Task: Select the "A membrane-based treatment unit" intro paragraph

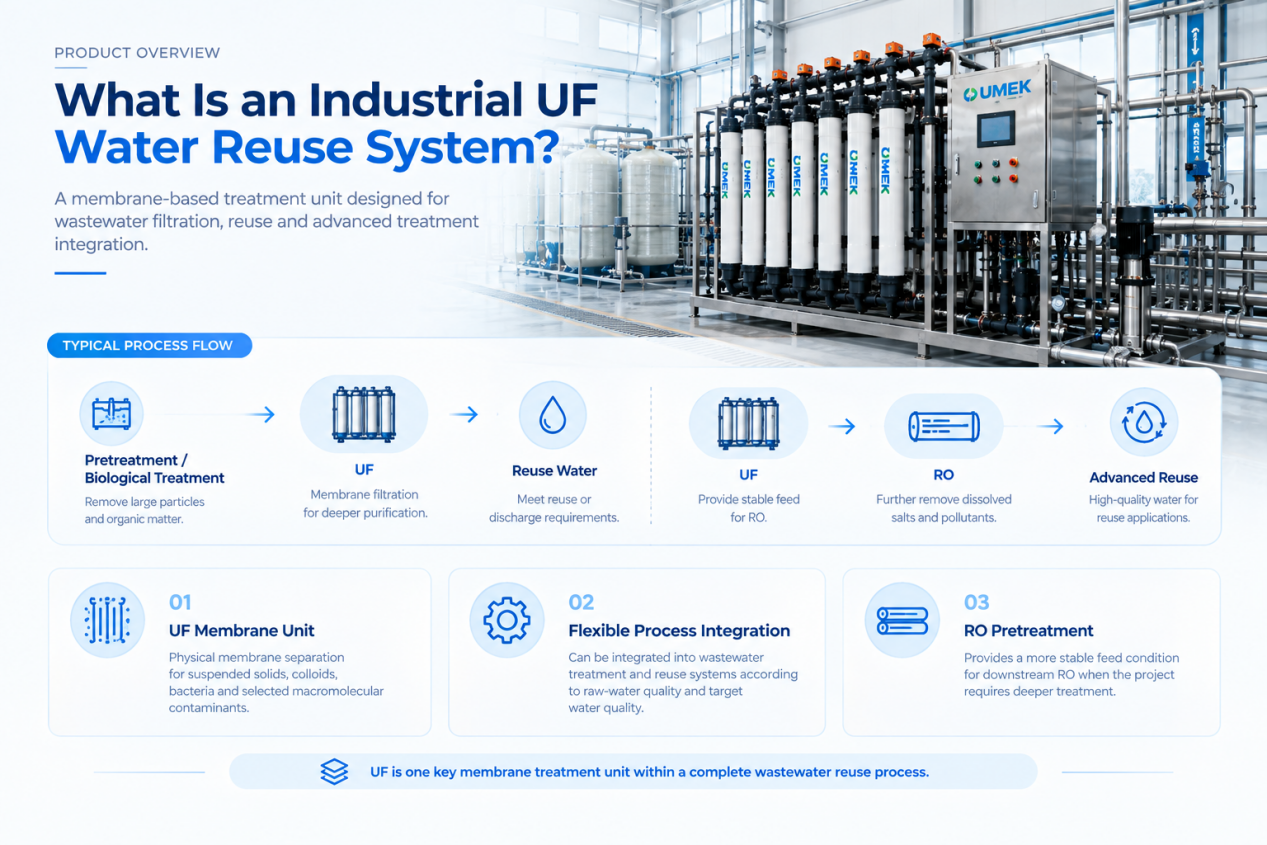Action: [267, 221]
